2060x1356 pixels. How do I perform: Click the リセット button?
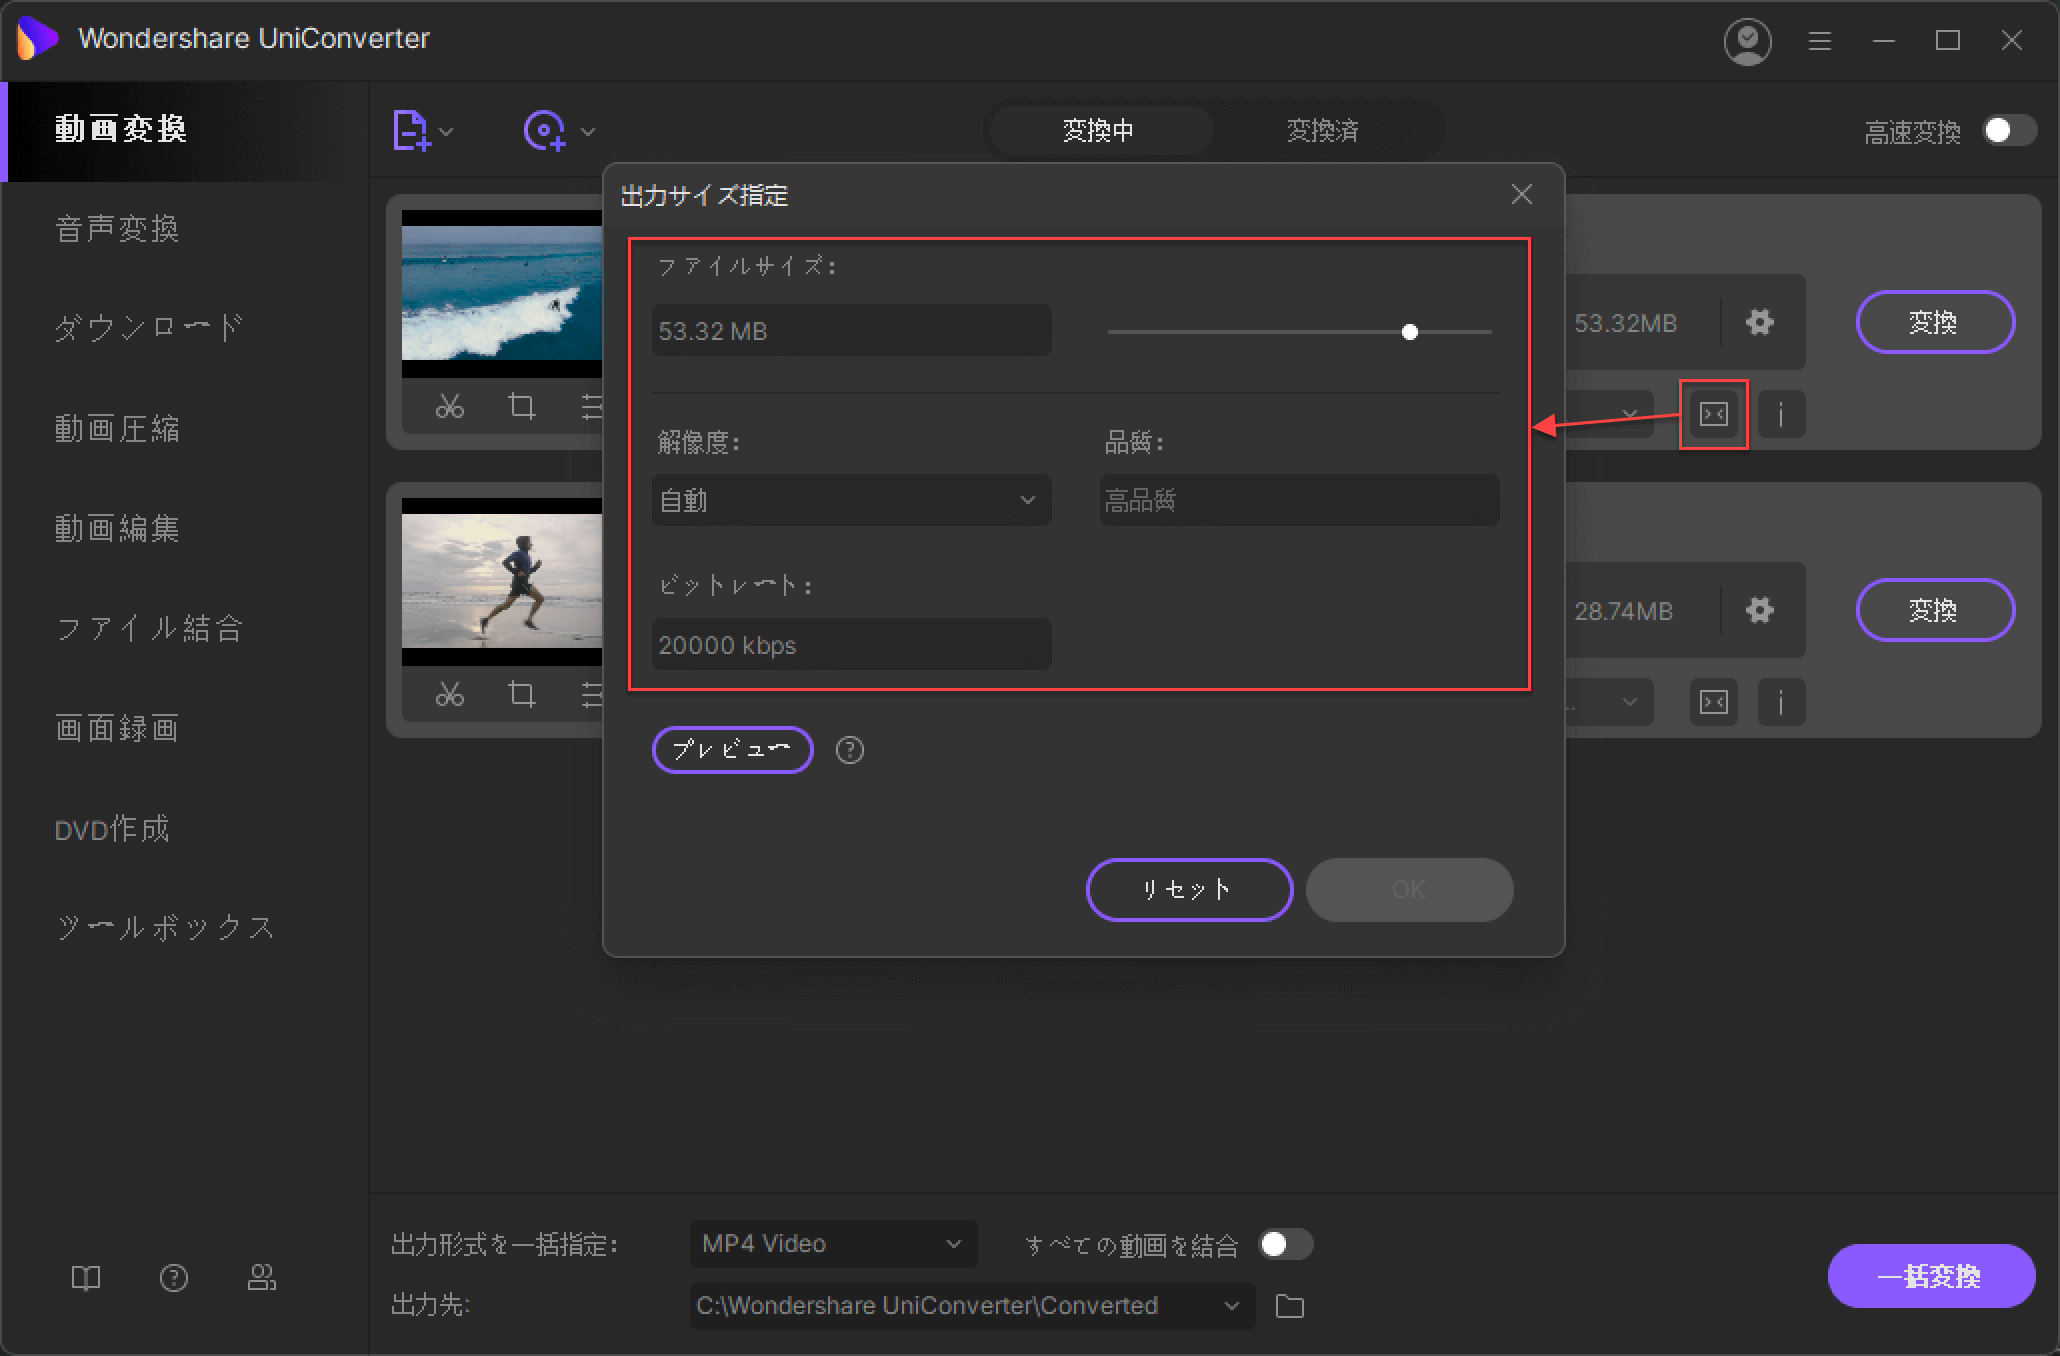(1189, 890)
